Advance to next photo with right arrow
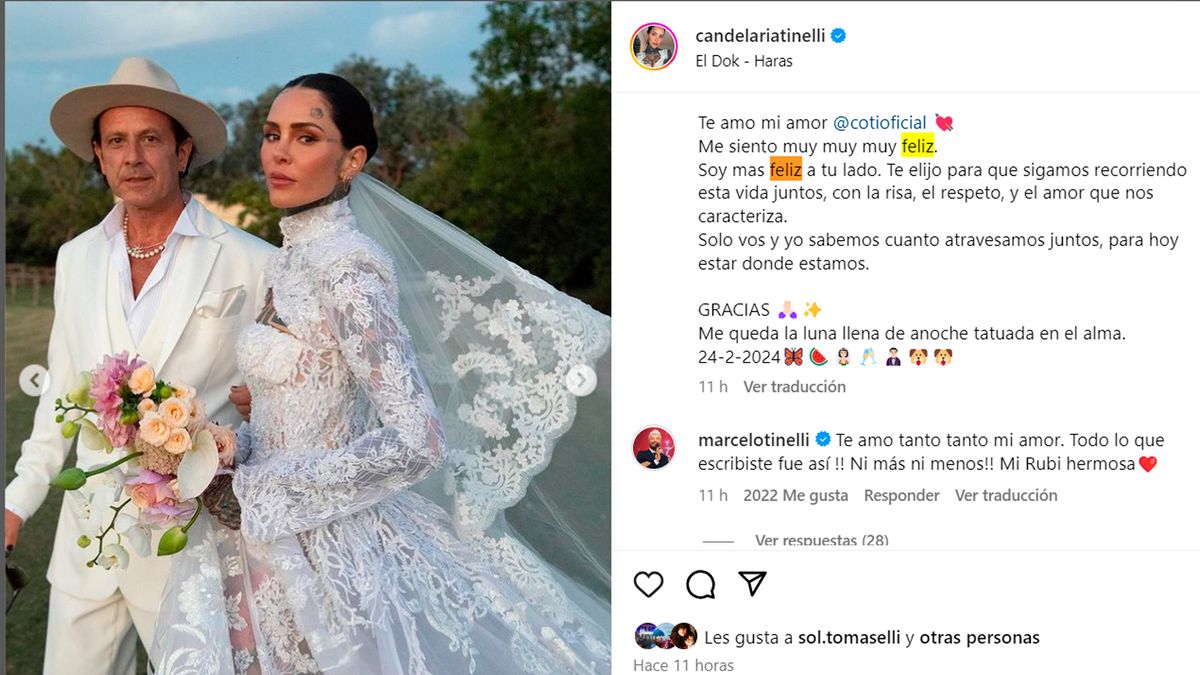Viewport: 1200px width, 675px height. [581, 380]
